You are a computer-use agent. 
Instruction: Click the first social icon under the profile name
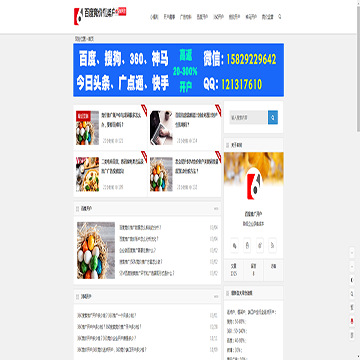[x=235, y=245]
